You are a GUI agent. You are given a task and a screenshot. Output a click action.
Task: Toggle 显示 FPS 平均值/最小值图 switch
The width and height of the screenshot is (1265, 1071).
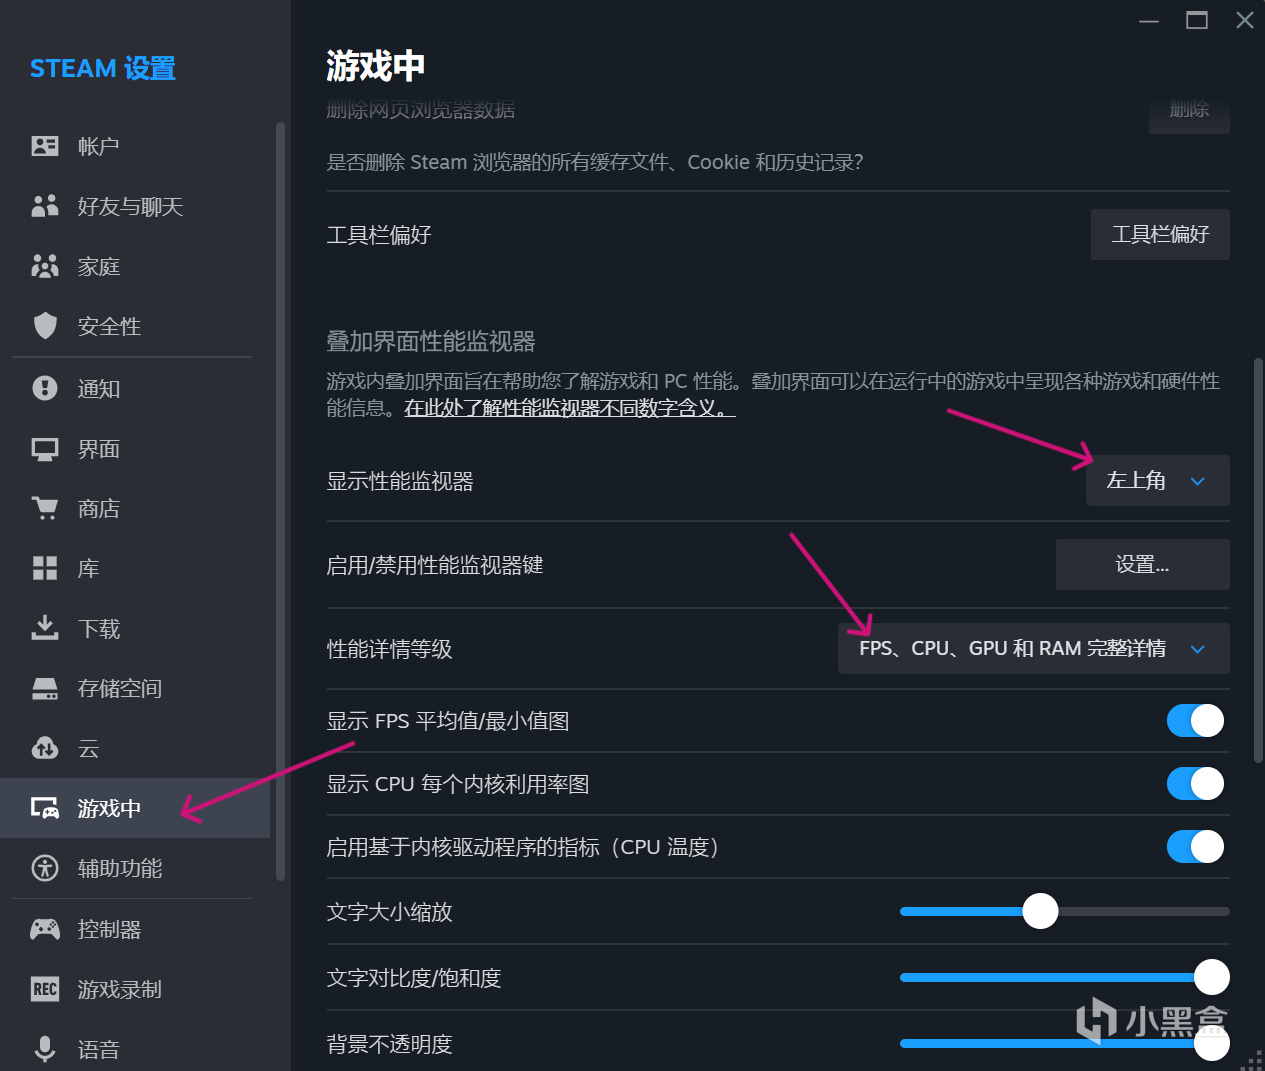point(1195,720)
